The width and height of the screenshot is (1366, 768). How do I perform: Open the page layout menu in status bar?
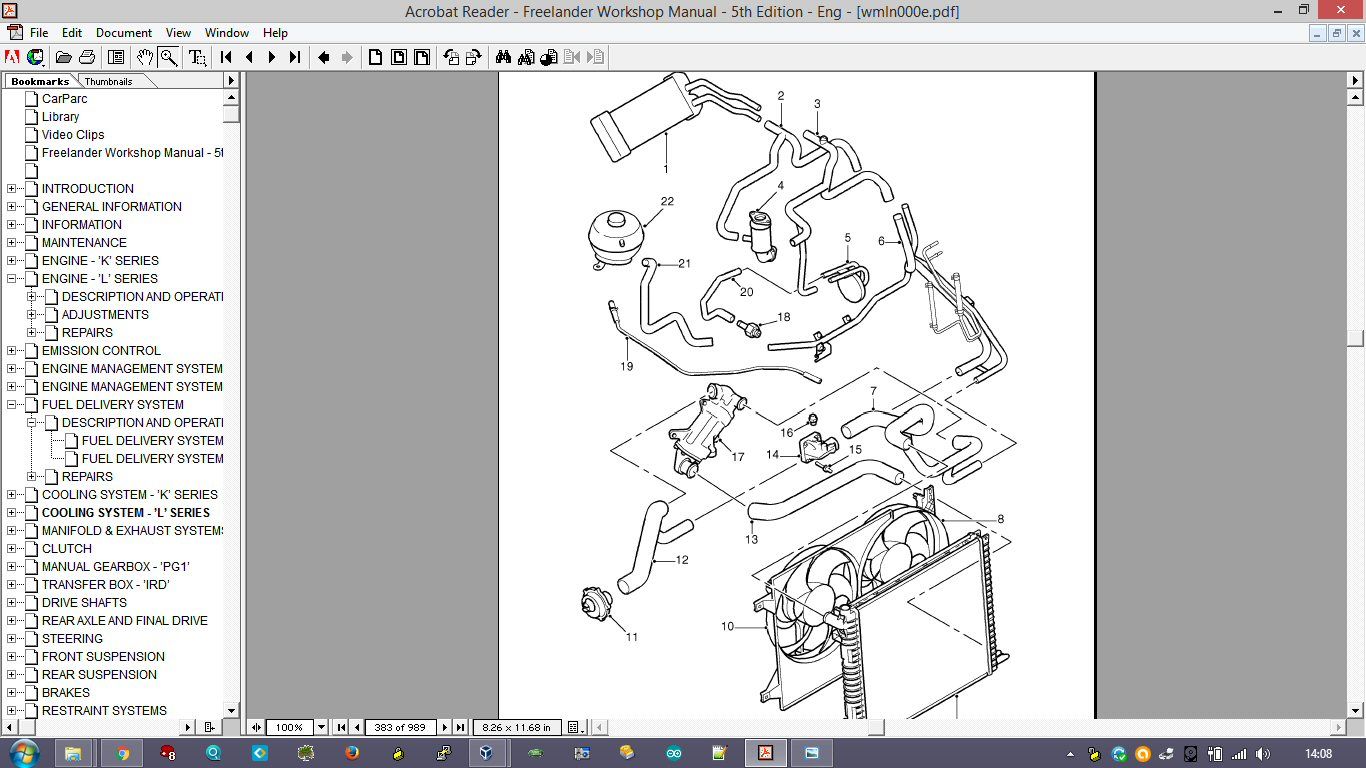tap(577, 727)
